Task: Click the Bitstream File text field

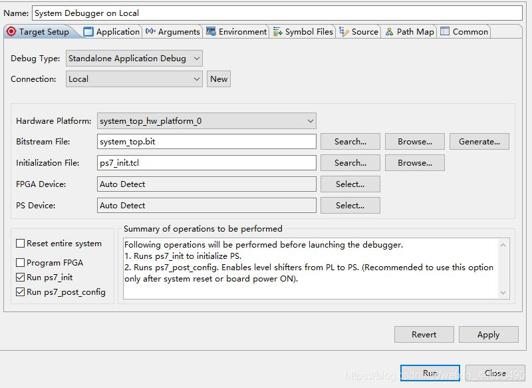Action: pos(207,142)
